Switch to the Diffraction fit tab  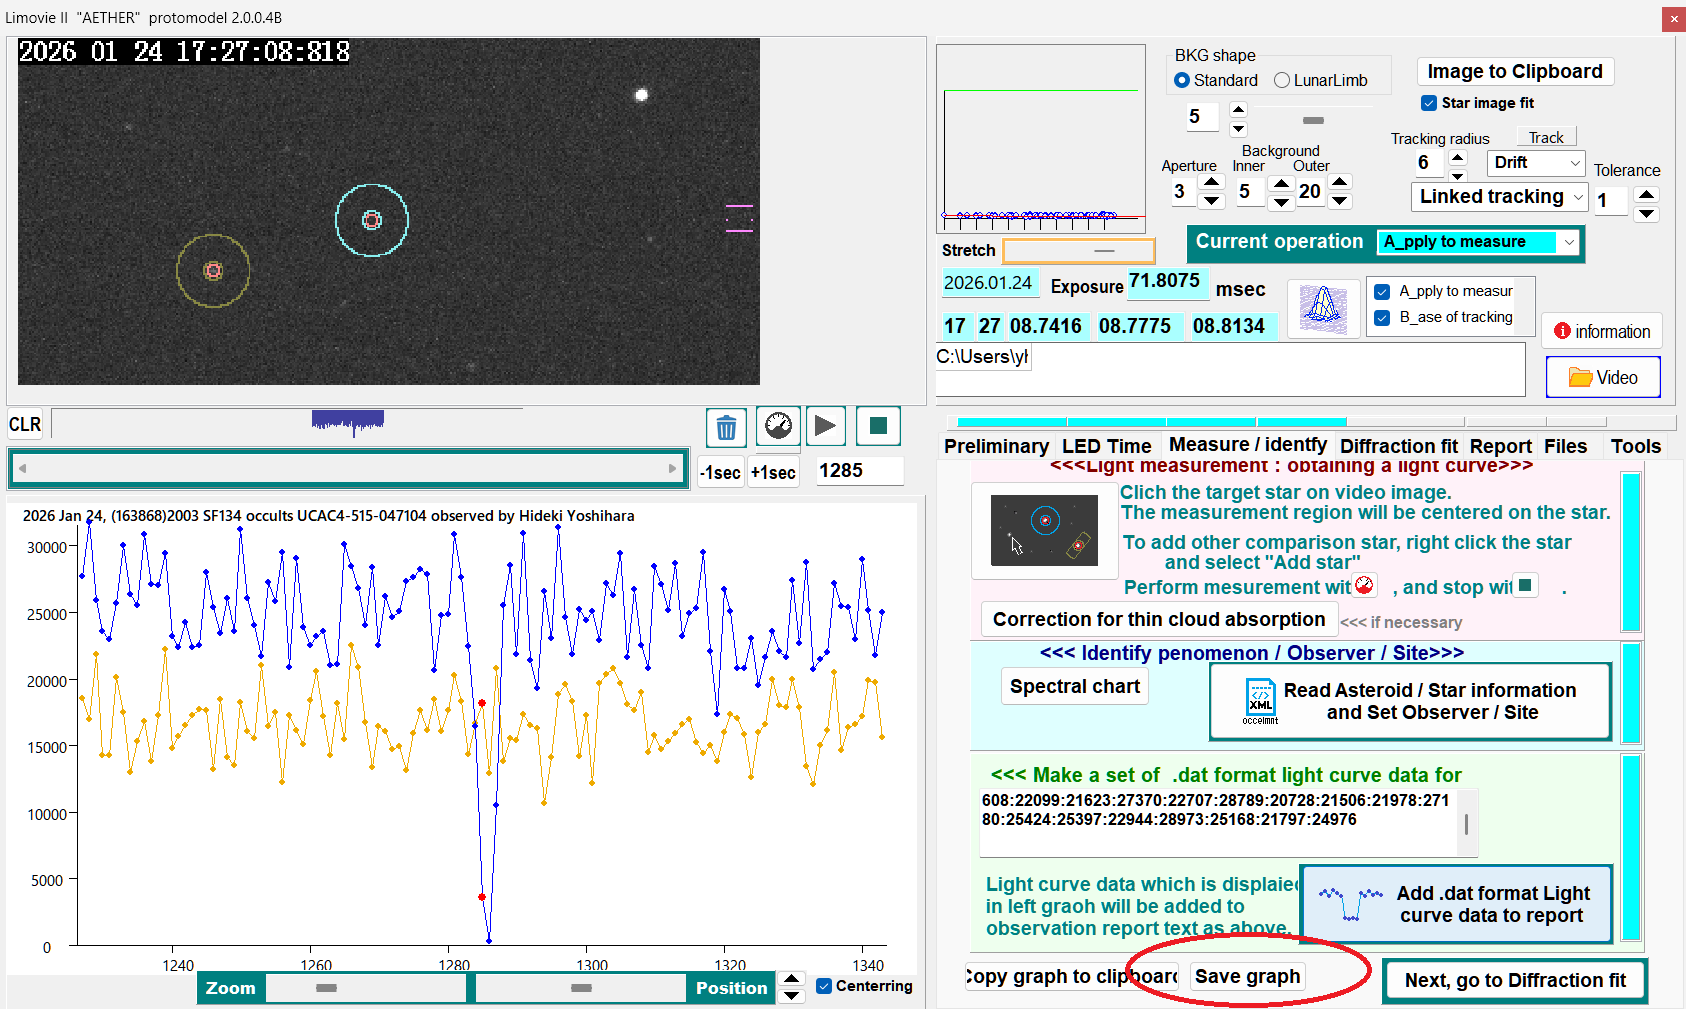click(1398, 446)
